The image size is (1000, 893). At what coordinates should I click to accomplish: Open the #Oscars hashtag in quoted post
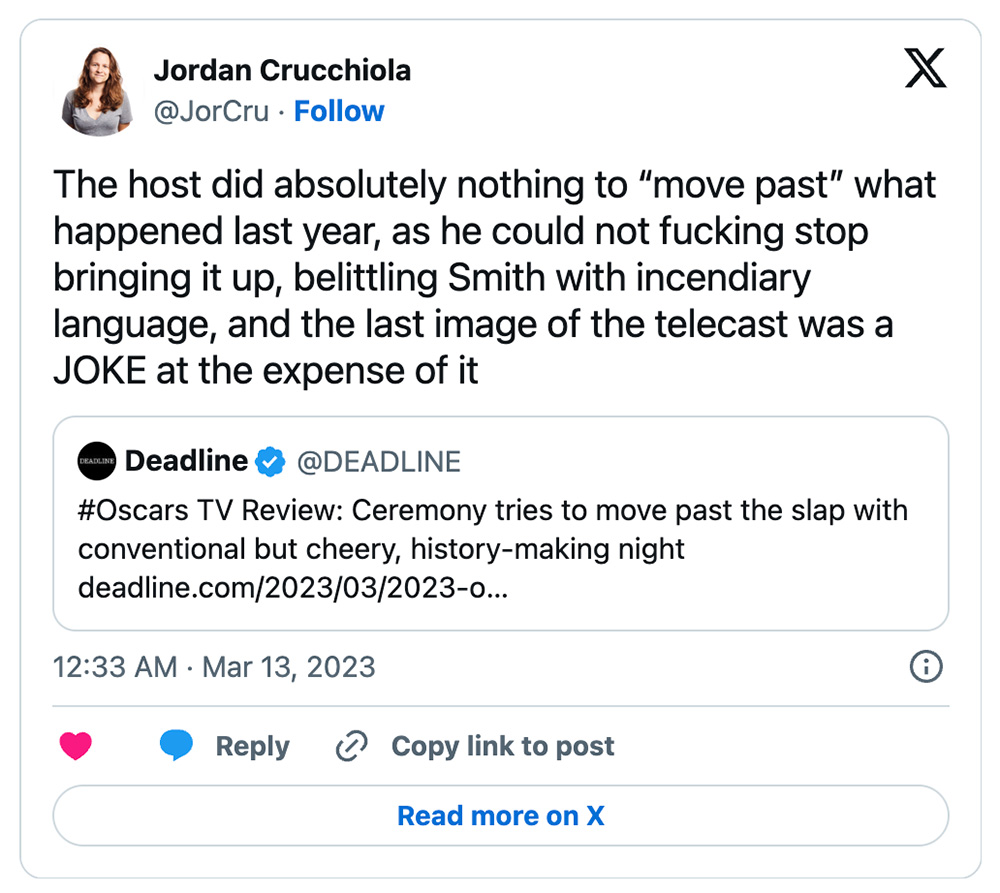[133, 510]
